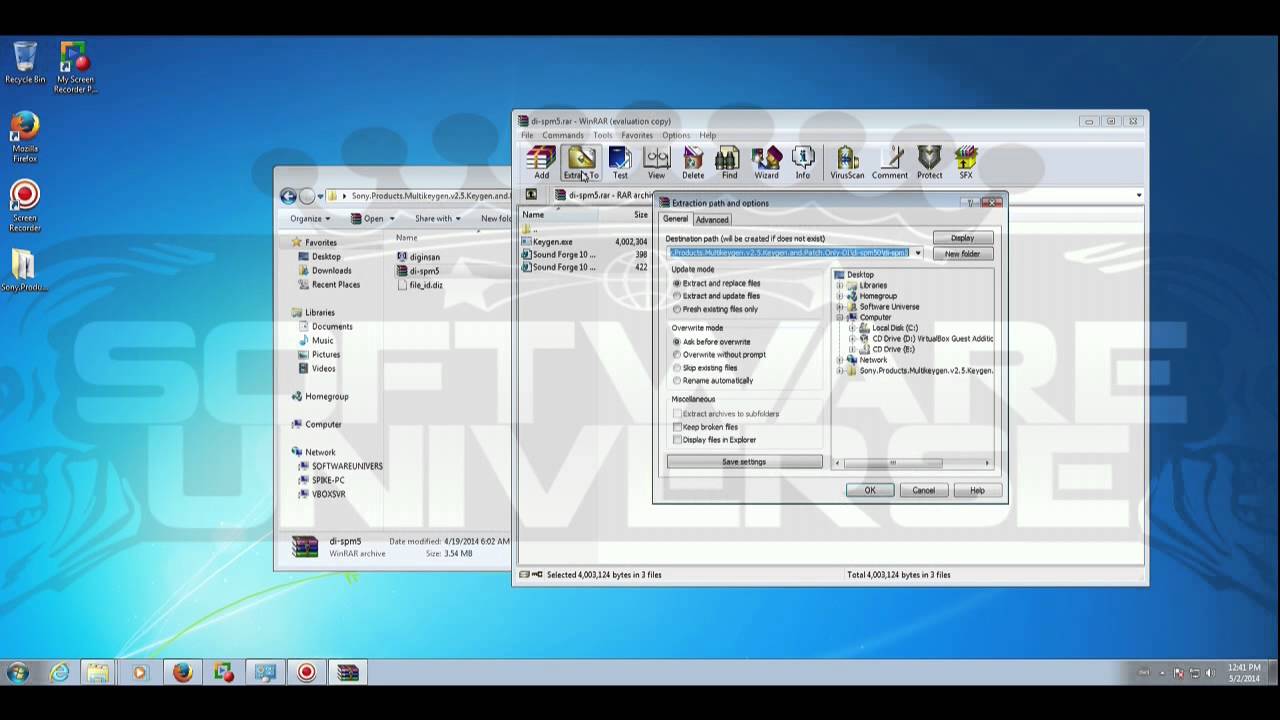Click the Recycle Bin desktop icon
Image resolution: width=1280 pixels, height=720 pixels.
pyautogui.click(x=25, y=62)
